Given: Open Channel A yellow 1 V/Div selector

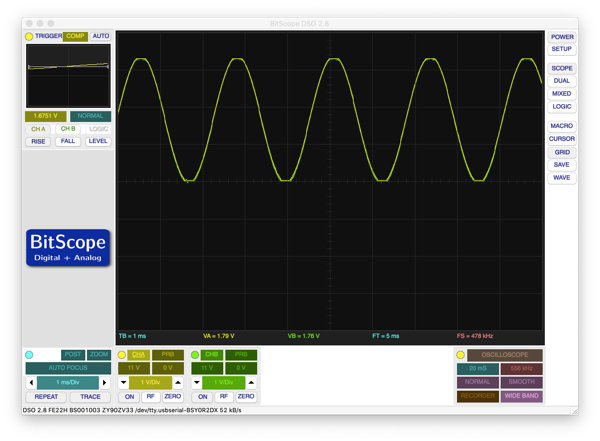Looking at the screenshot, I should (x=151, y=382).
